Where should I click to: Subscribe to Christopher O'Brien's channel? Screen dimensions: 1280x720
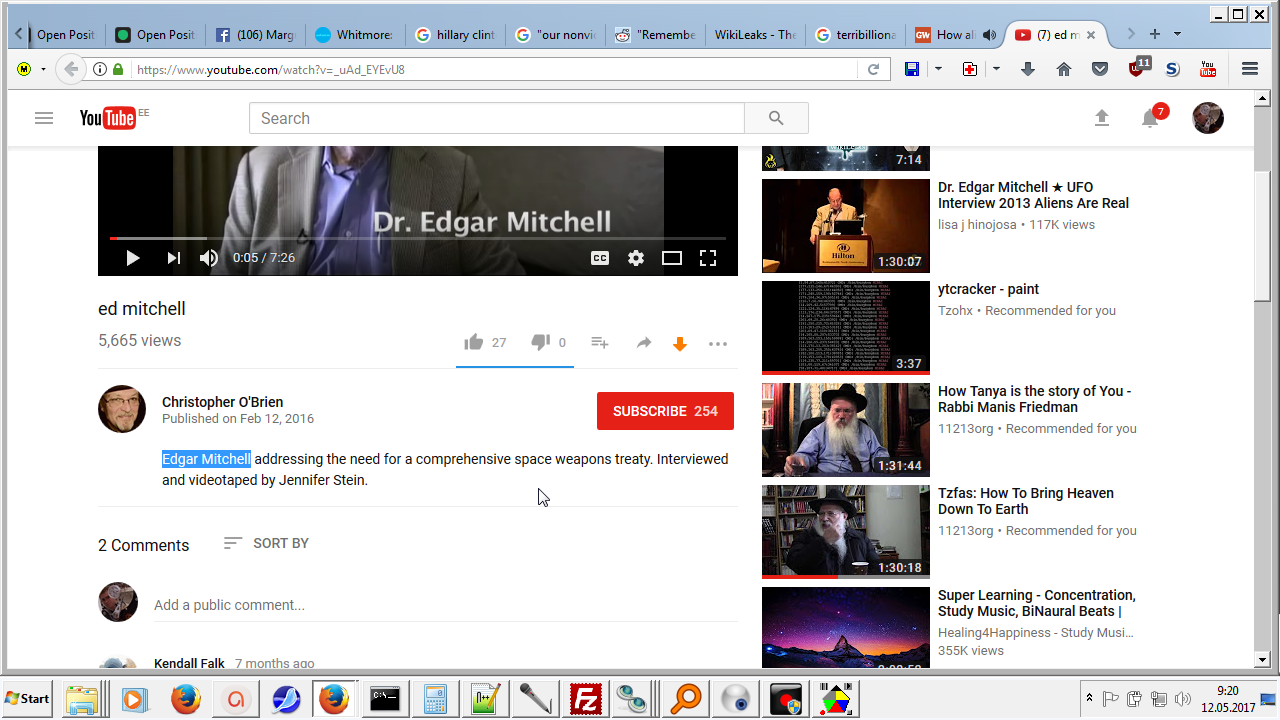click(x=665, y=411)
